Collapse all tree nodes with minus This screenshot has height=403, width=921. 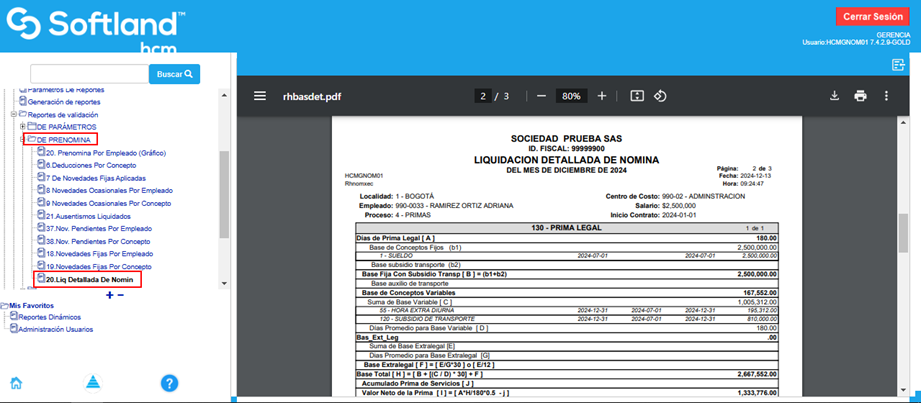coord(120,295)
